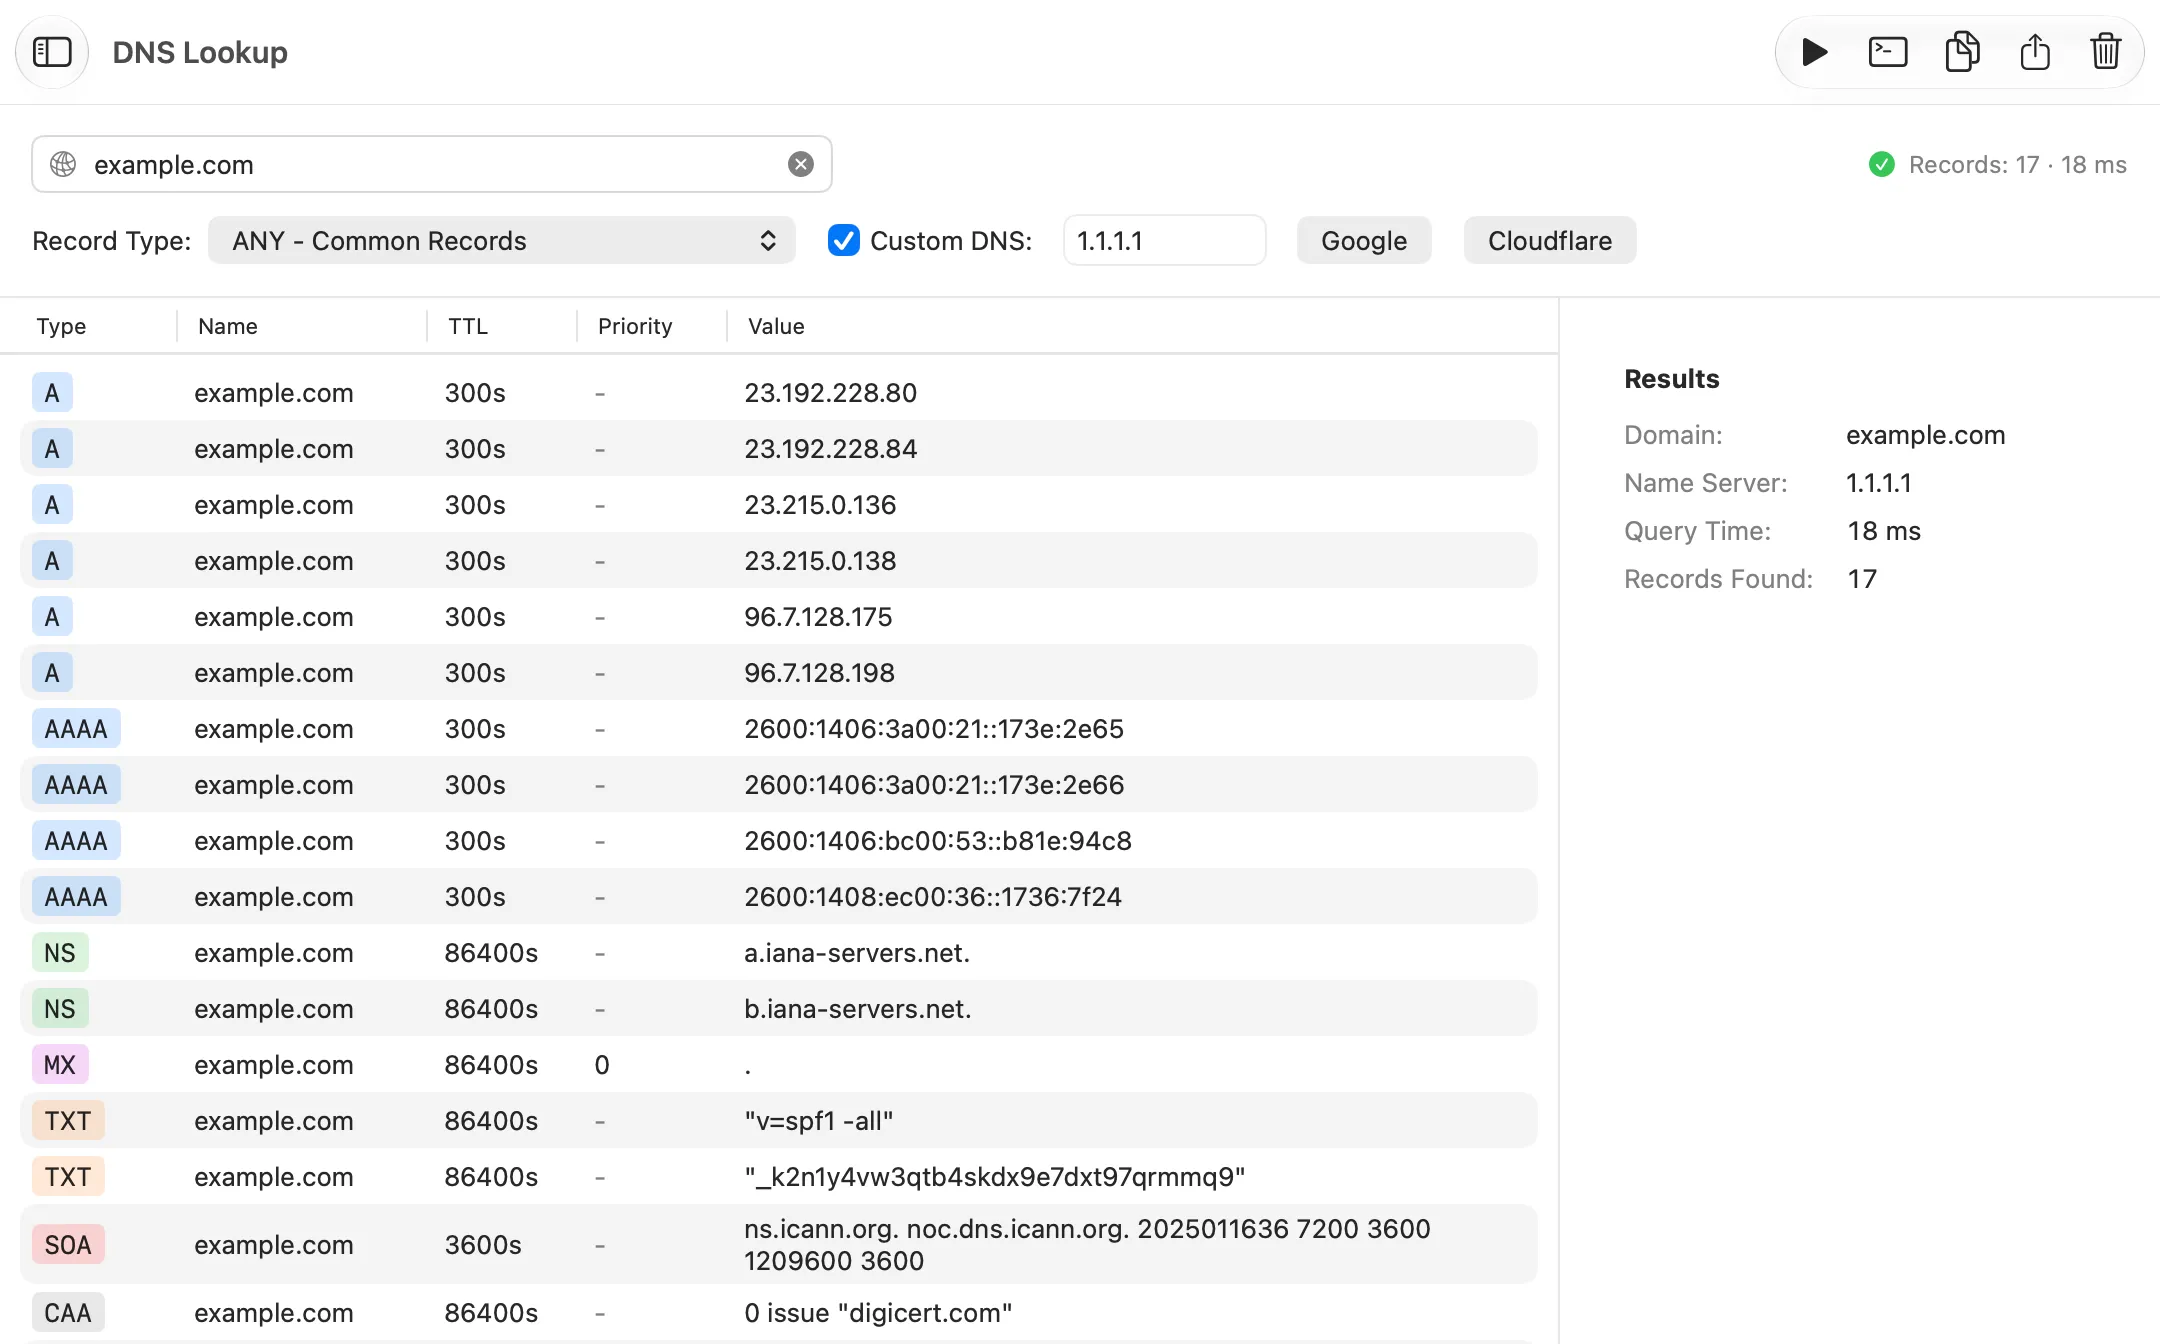Edit the custom DNS server 1.1.1.1 field
Screen dimensions: 2160x1344
(x=1165, y=241)
